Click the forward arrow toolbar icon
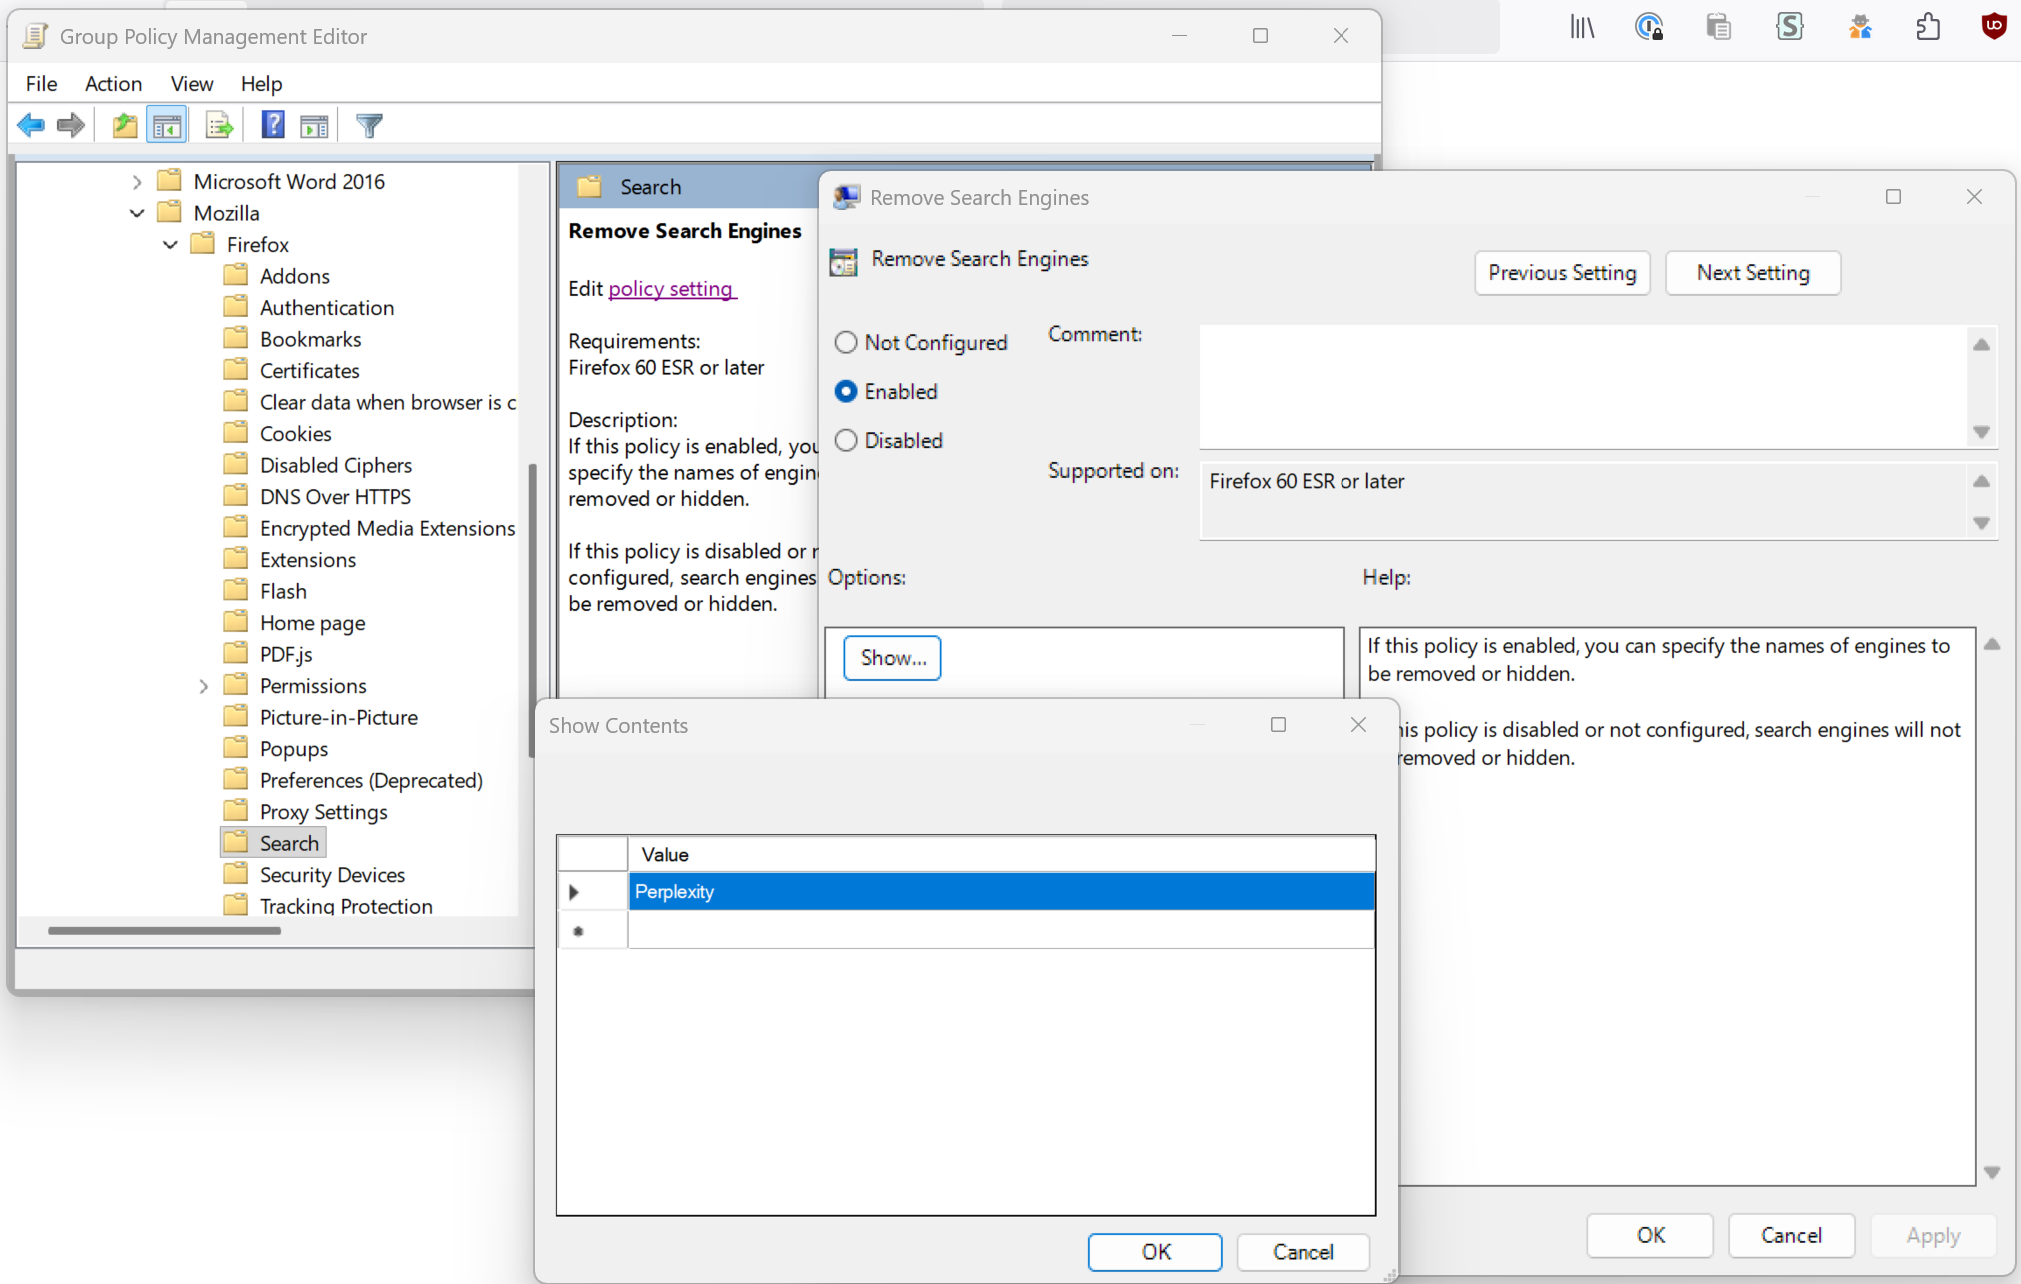 [x=71, y=125]
